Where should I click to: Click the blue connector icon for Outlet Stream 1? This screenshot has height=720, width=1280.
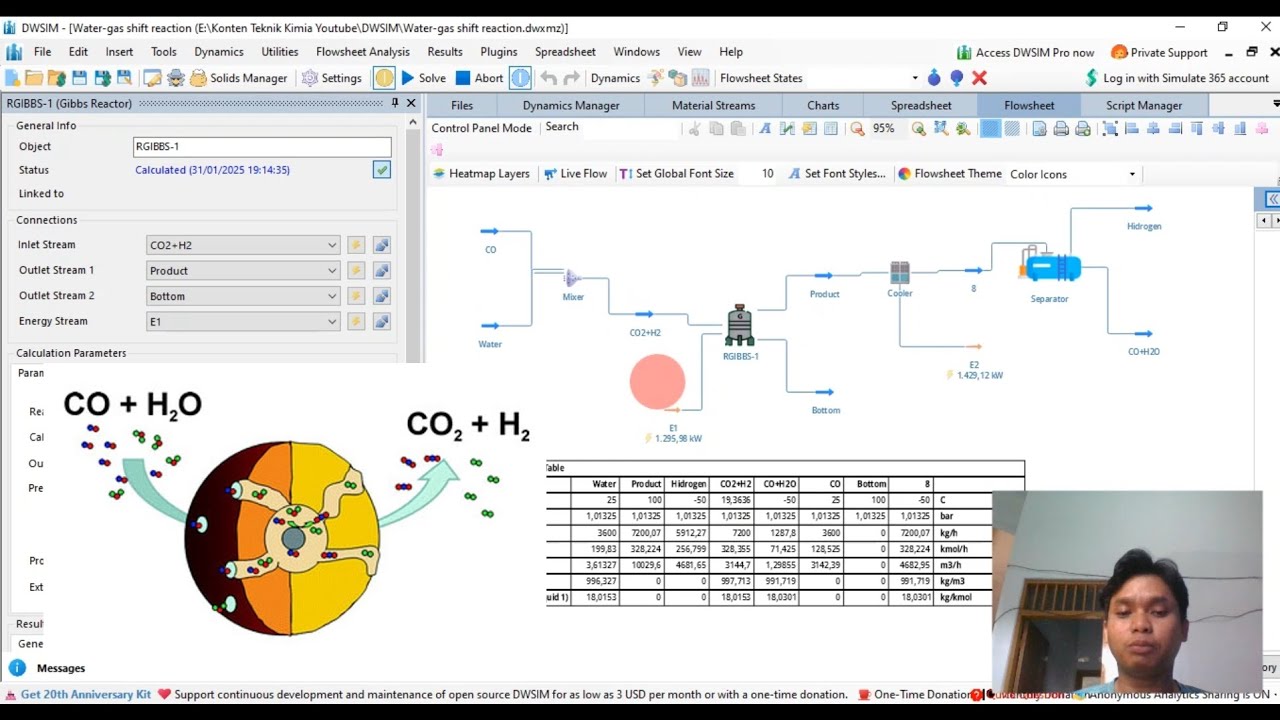[x=381, y=271]
